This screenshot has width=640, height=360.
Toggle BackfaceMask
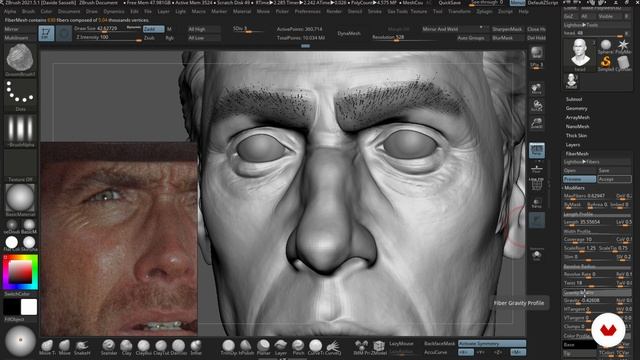point(439,344)
